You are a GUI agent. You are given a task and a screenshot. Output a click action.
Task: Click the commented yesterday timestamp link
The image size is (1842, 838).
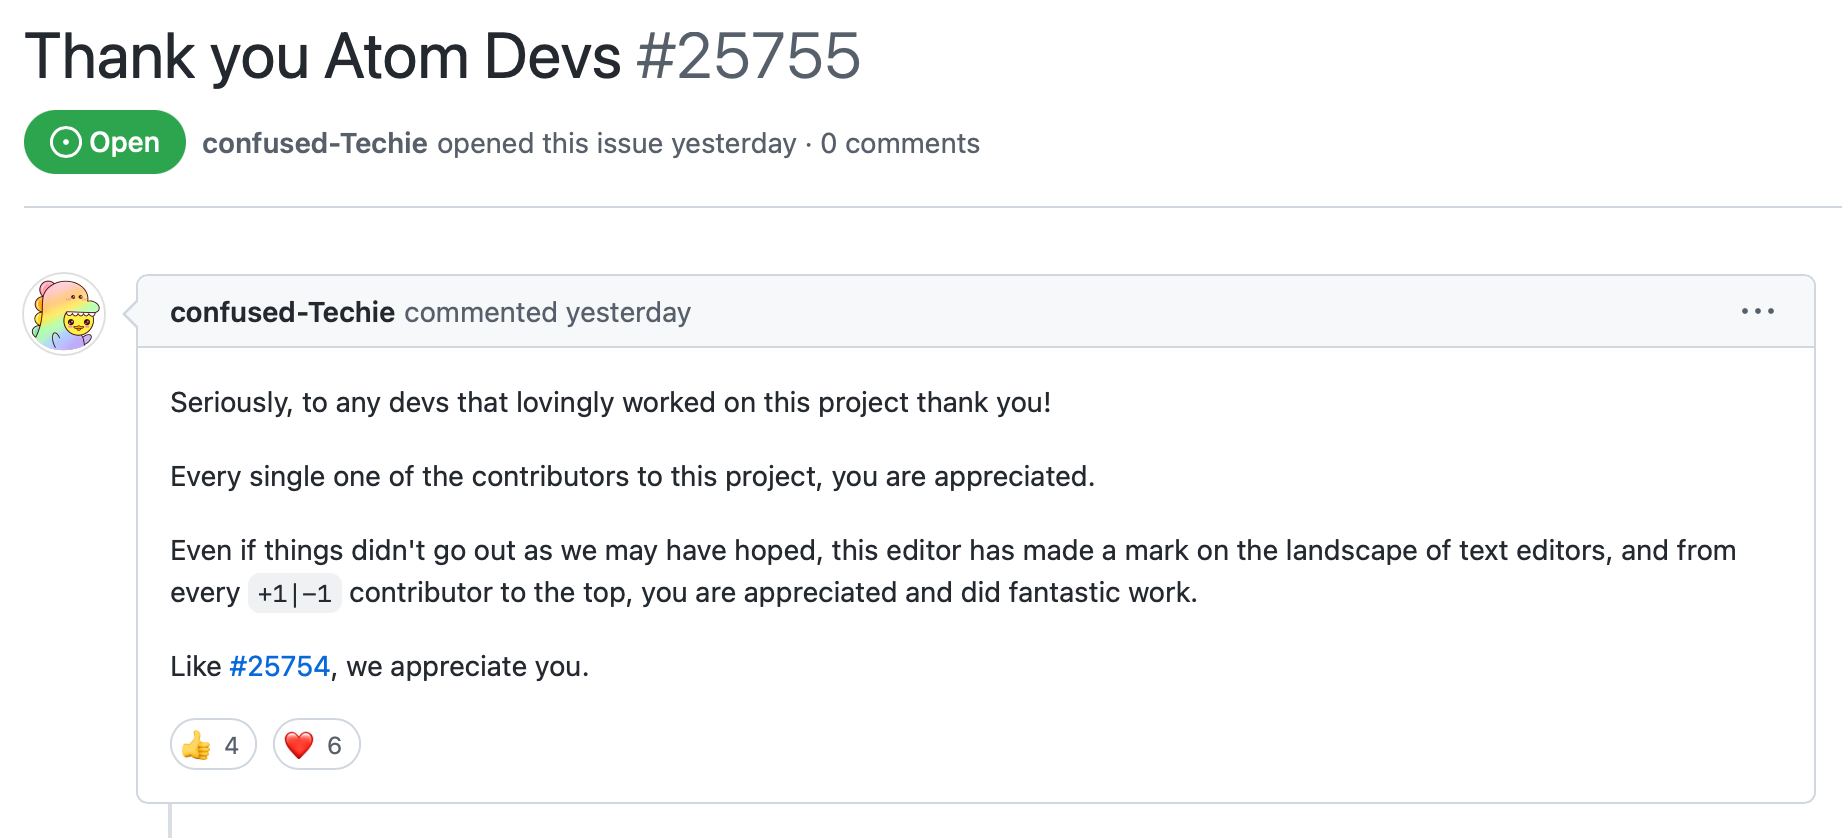tap(547, 312)
